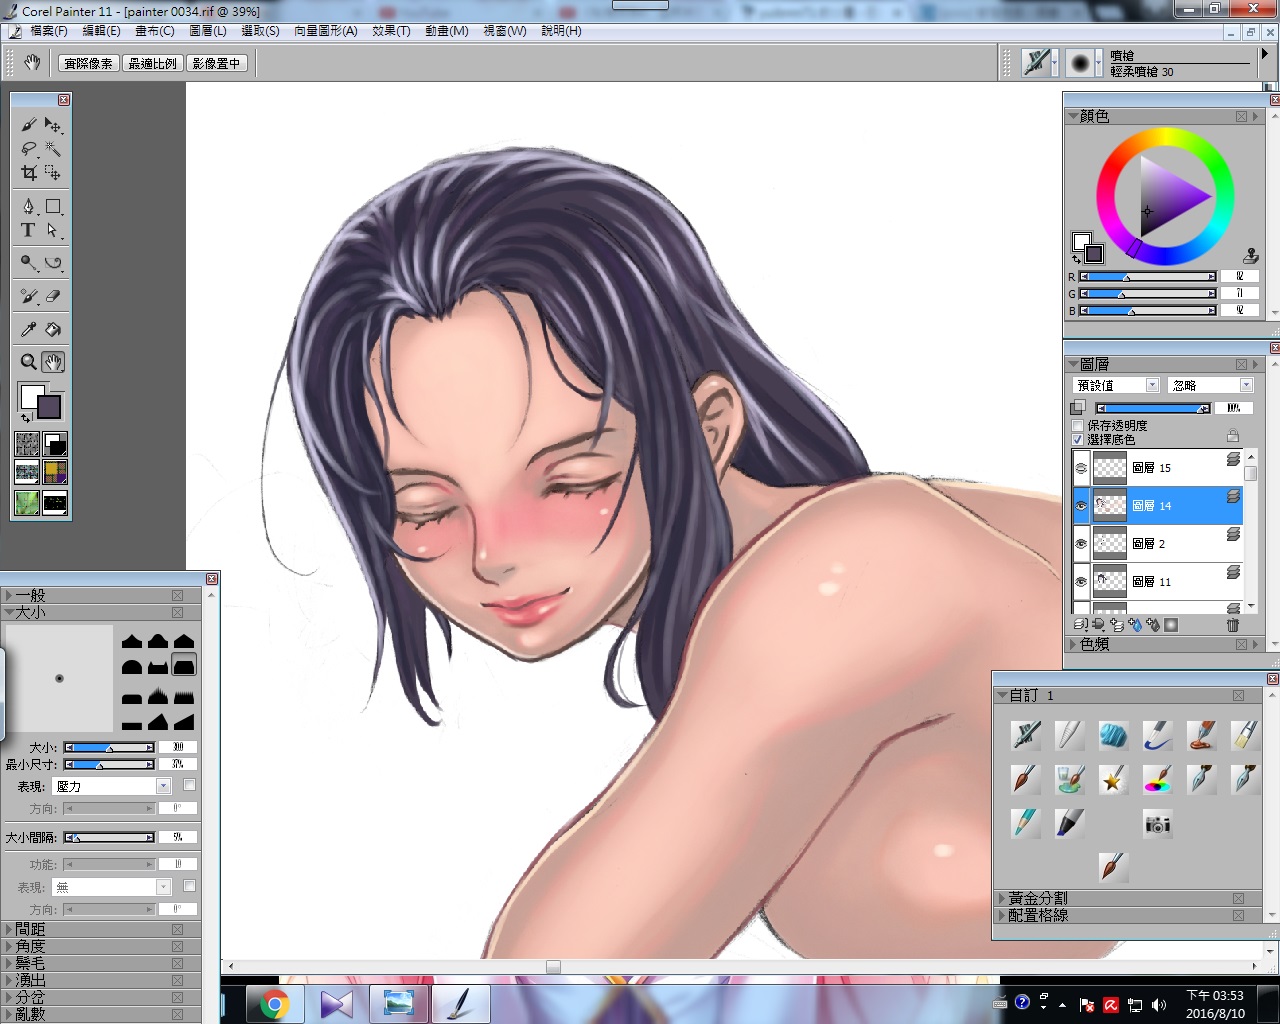Click the 實際像素 button

click(x=88, y=63)
